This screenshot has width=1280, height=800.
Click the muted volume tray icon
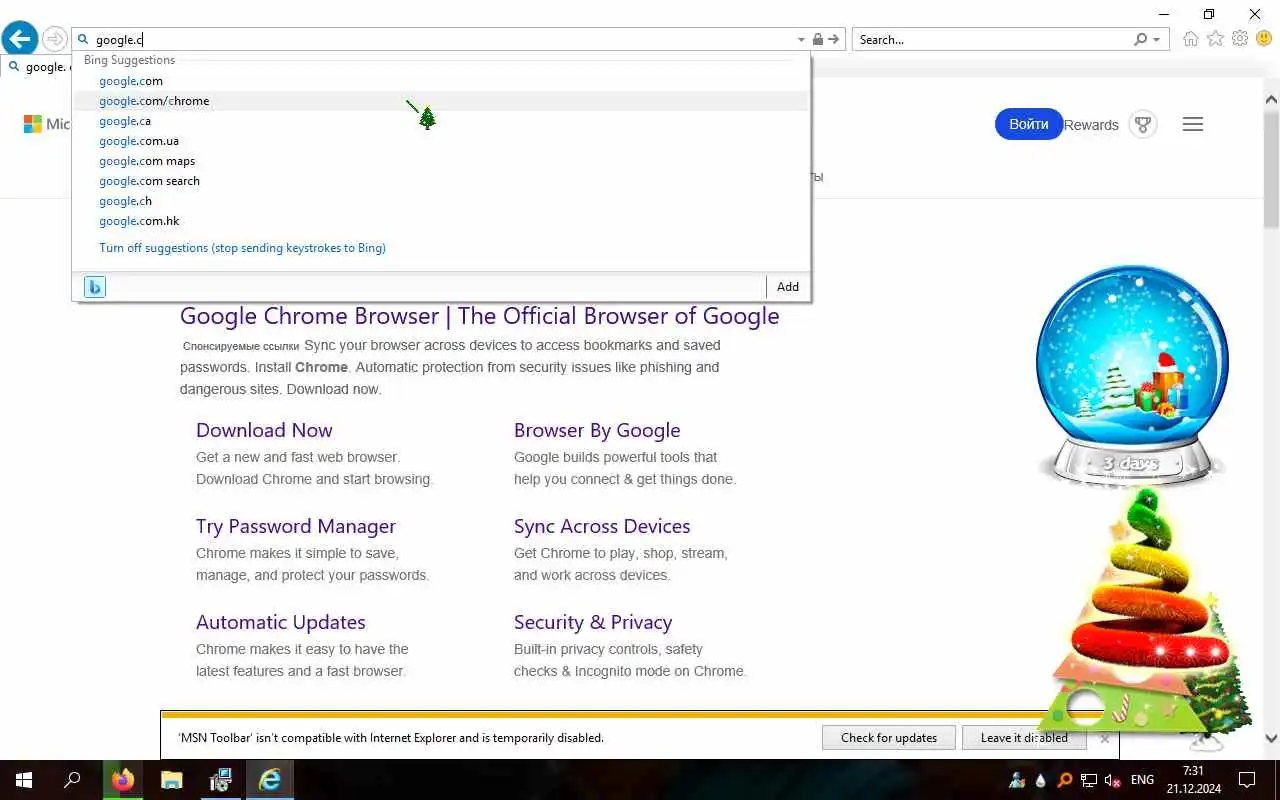tap(1112, 780)
